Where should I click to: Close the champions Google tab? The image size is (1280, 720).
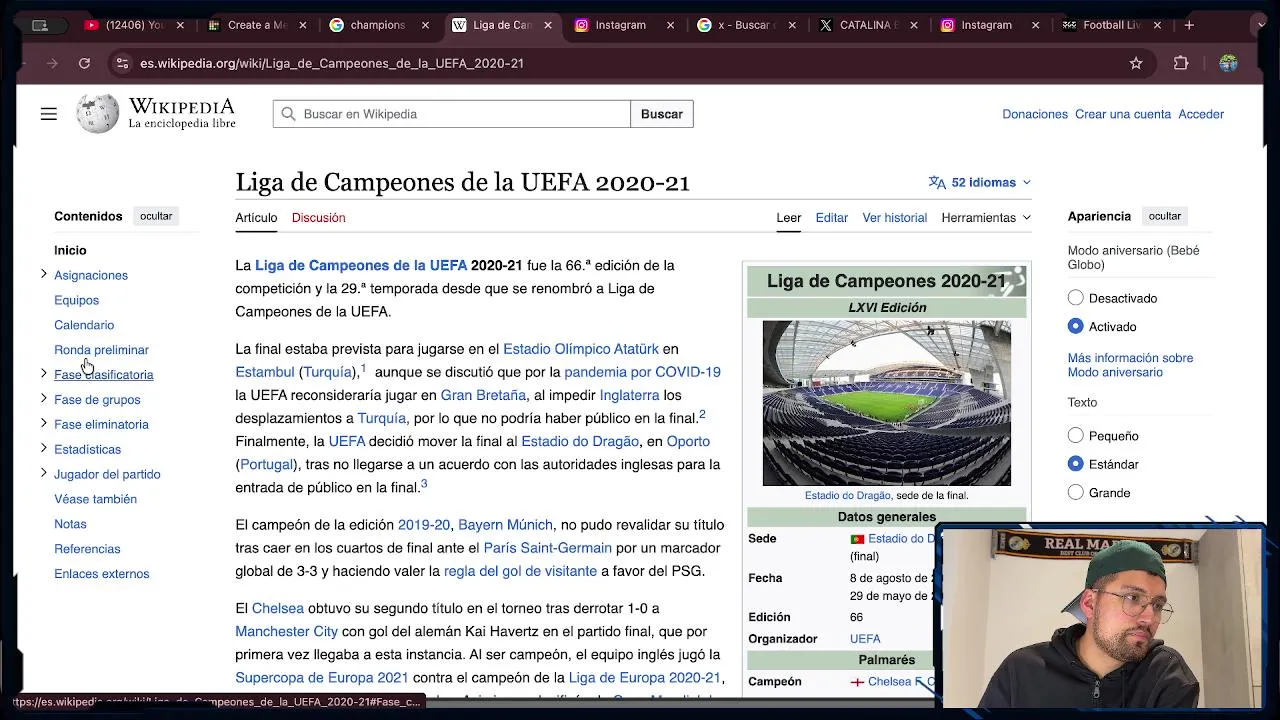click(x=425, y=25)
